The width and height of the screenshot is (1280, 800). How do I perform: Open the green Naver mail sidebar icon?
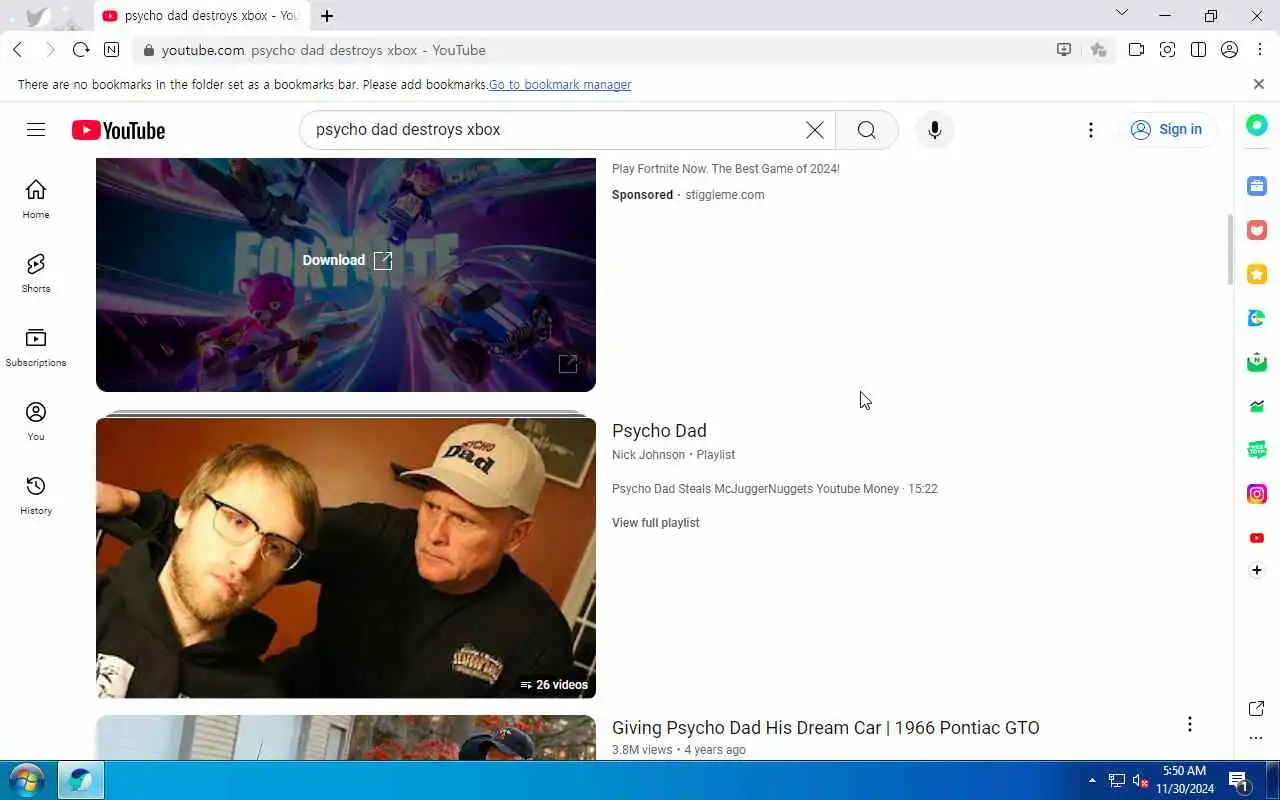tap(1257, 362)
